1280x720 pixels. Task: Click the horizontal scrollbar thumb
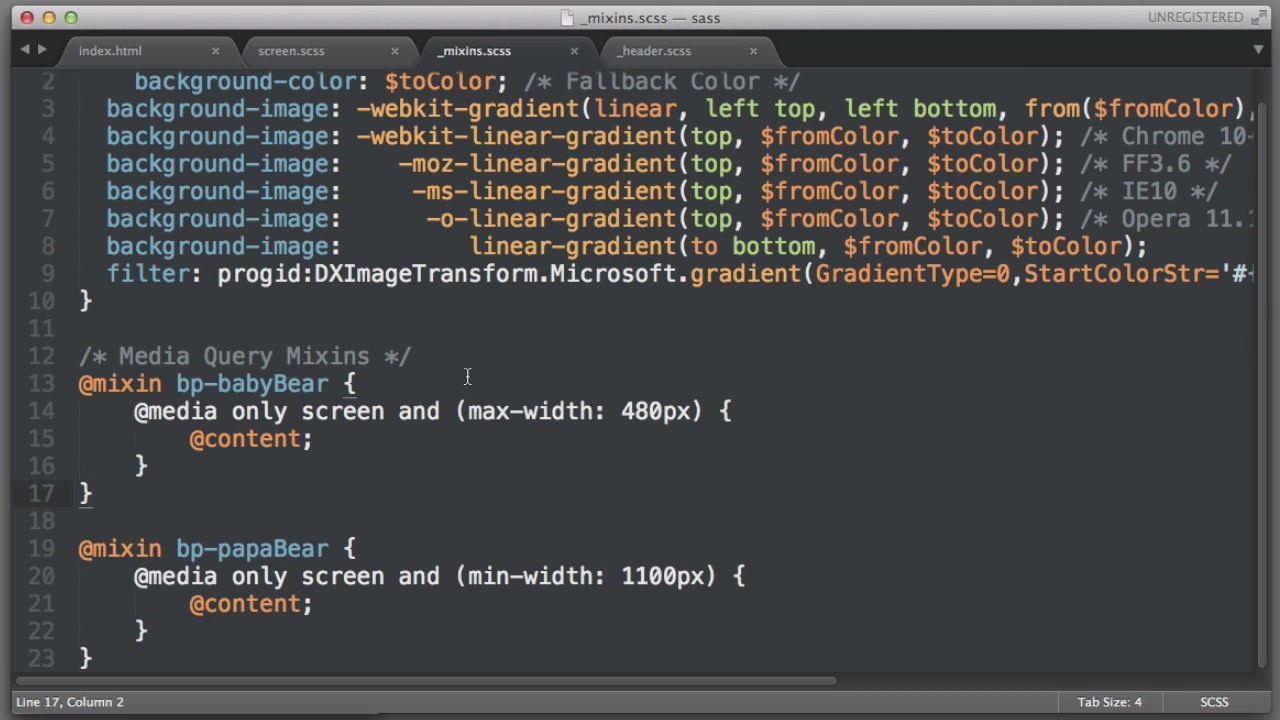[x=425, y=681]
